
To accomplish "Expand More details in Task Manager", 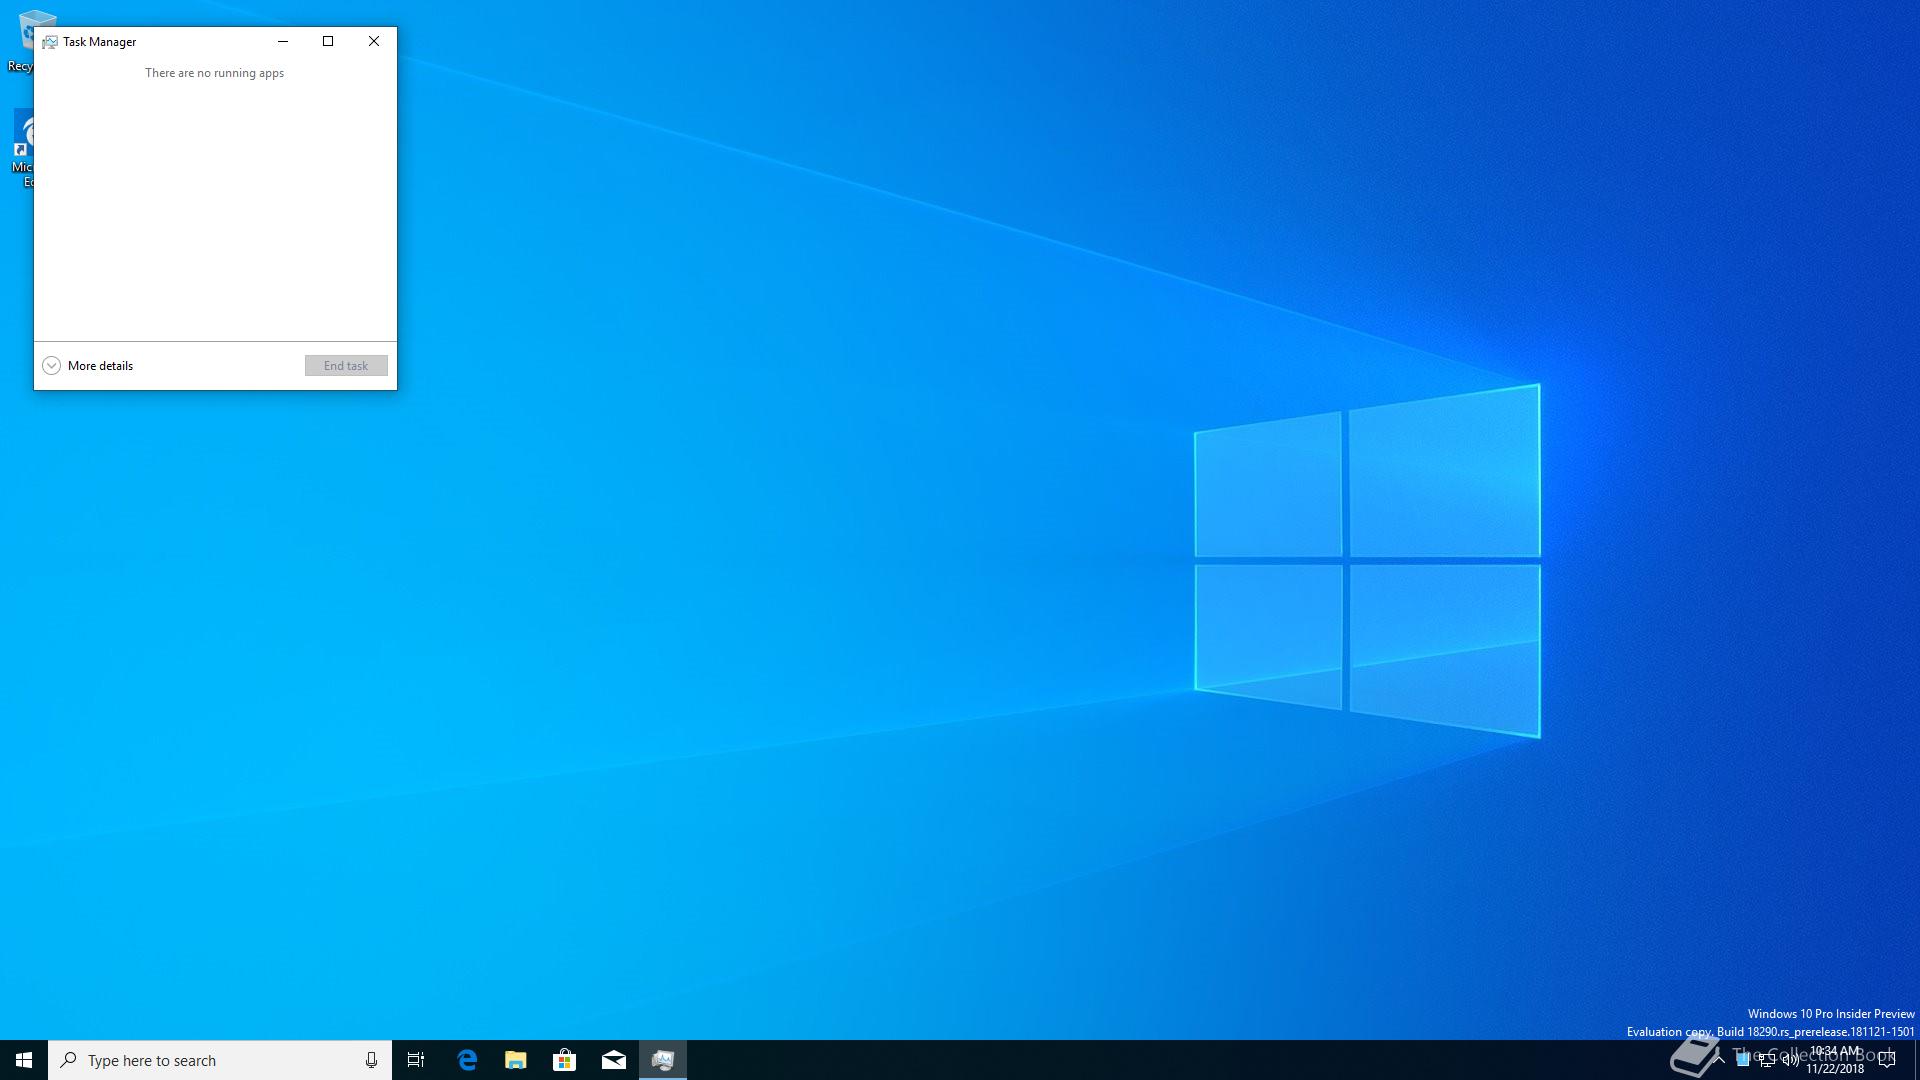I will tap(88, 366).
